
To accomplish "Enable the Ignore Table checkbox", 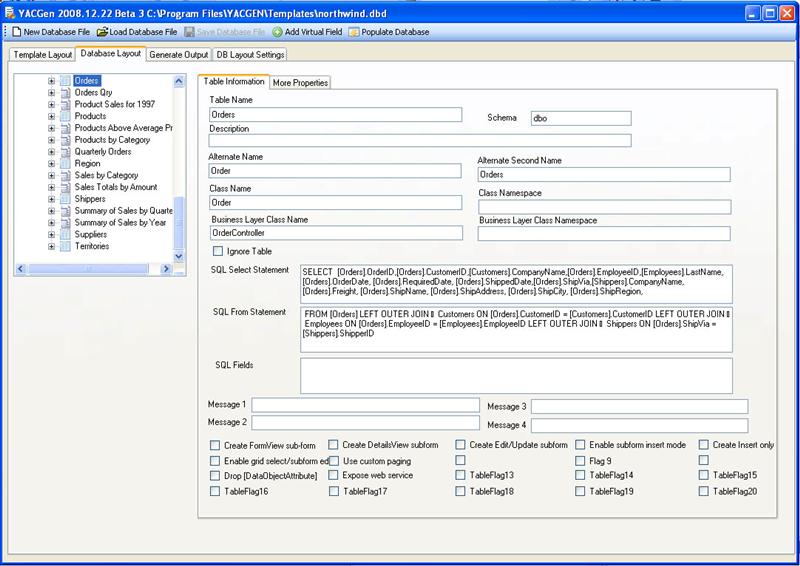I will click(x=218, y=251).
